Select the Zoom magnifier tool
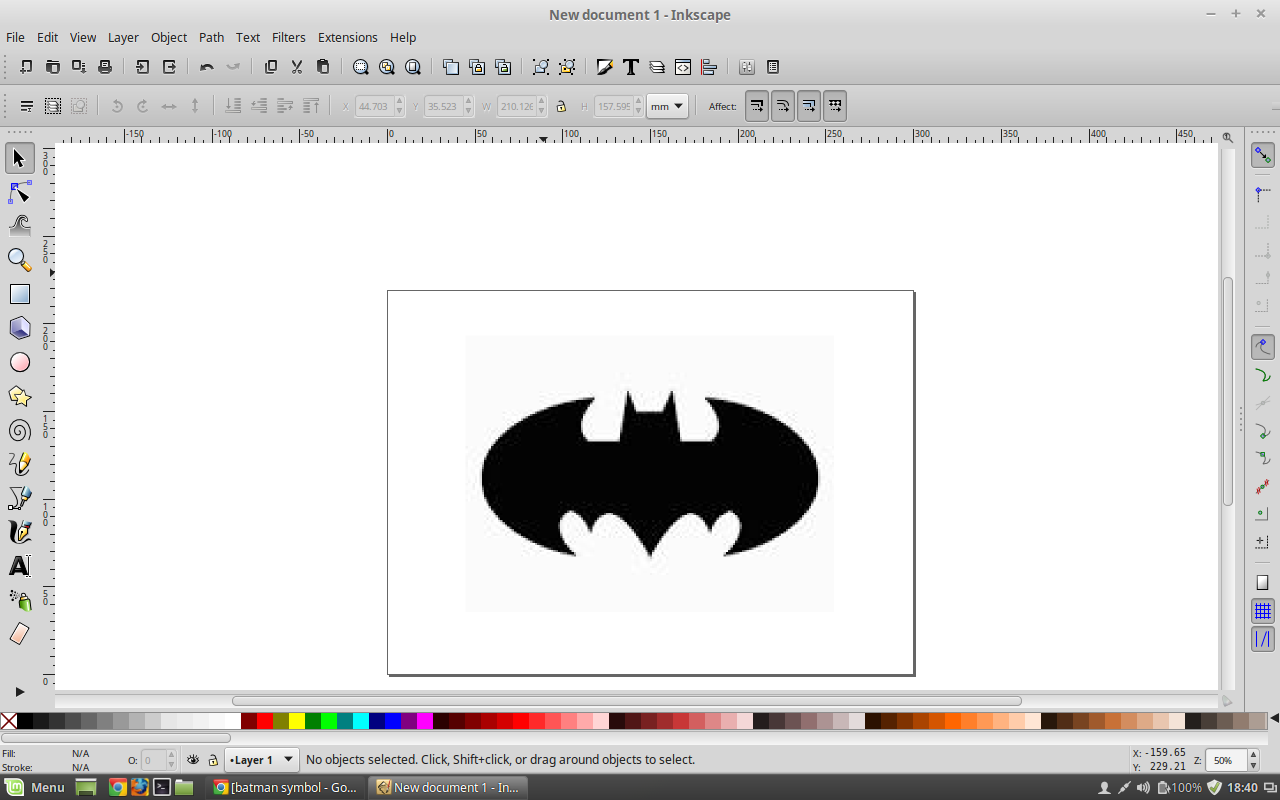1280x800 pixels. 19,260
